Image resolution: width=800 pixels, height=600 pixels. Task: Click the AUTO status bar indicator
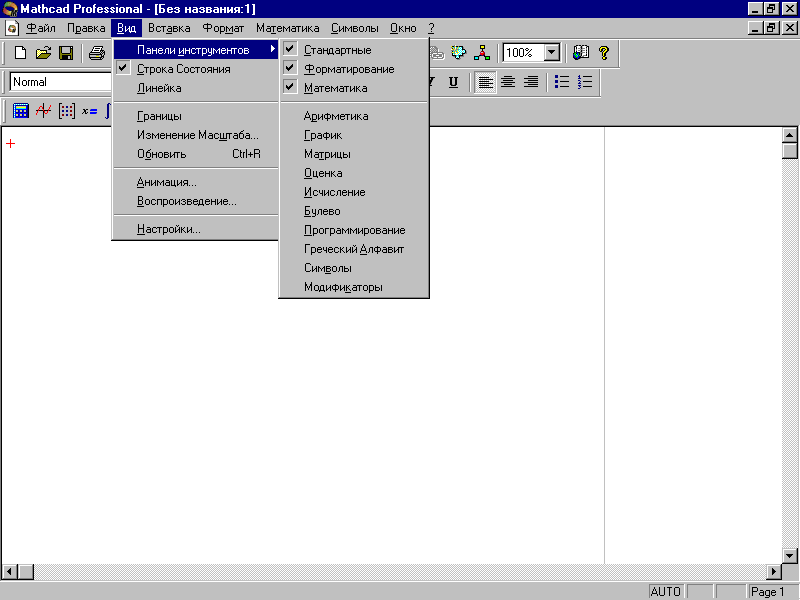[666, 591]
